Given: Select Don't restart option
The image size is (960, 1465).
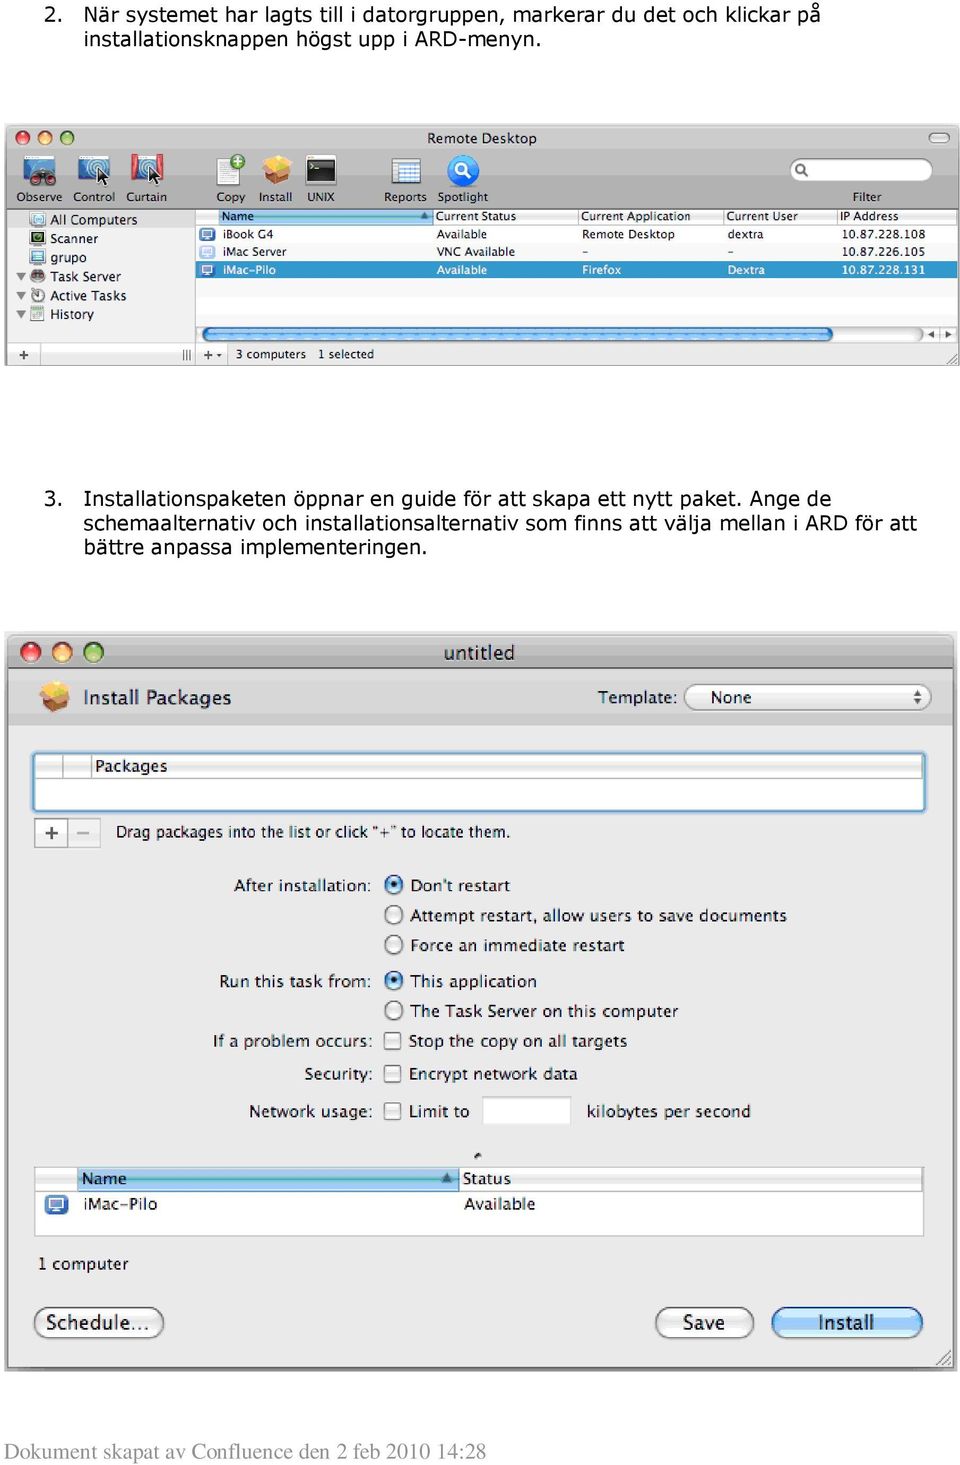Looking at the screenshot, I should tap(394, 885).
